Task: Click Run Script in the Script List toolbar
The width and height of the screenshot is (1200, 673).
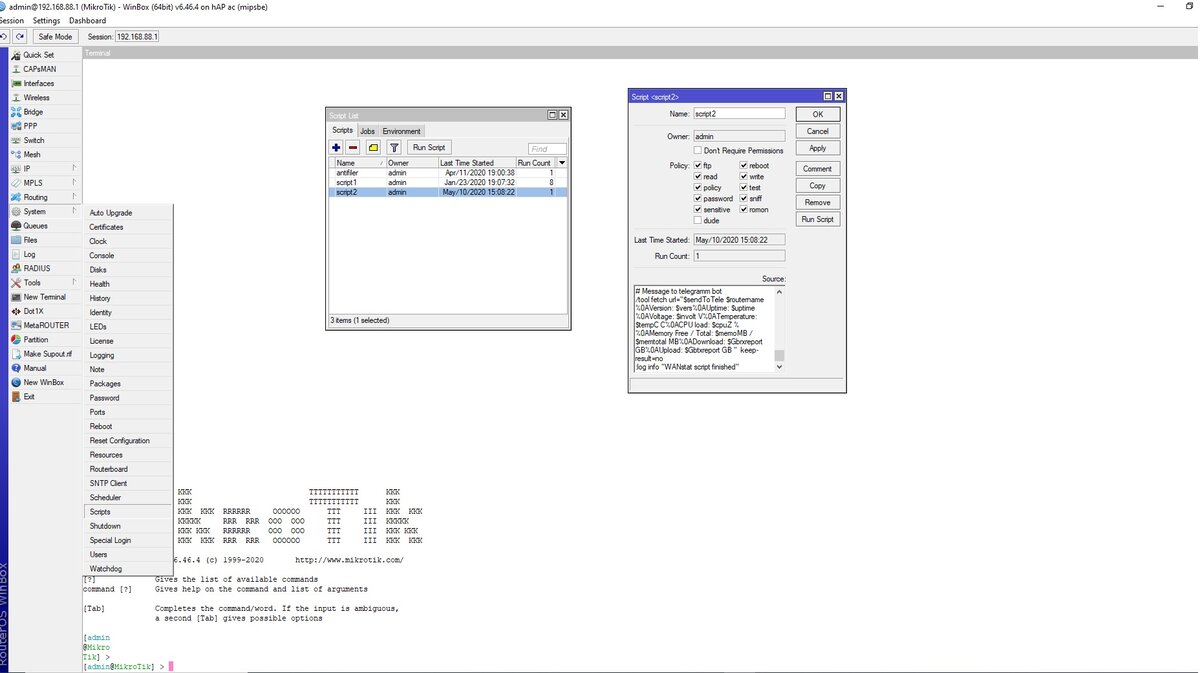Action: click(429, 147)
